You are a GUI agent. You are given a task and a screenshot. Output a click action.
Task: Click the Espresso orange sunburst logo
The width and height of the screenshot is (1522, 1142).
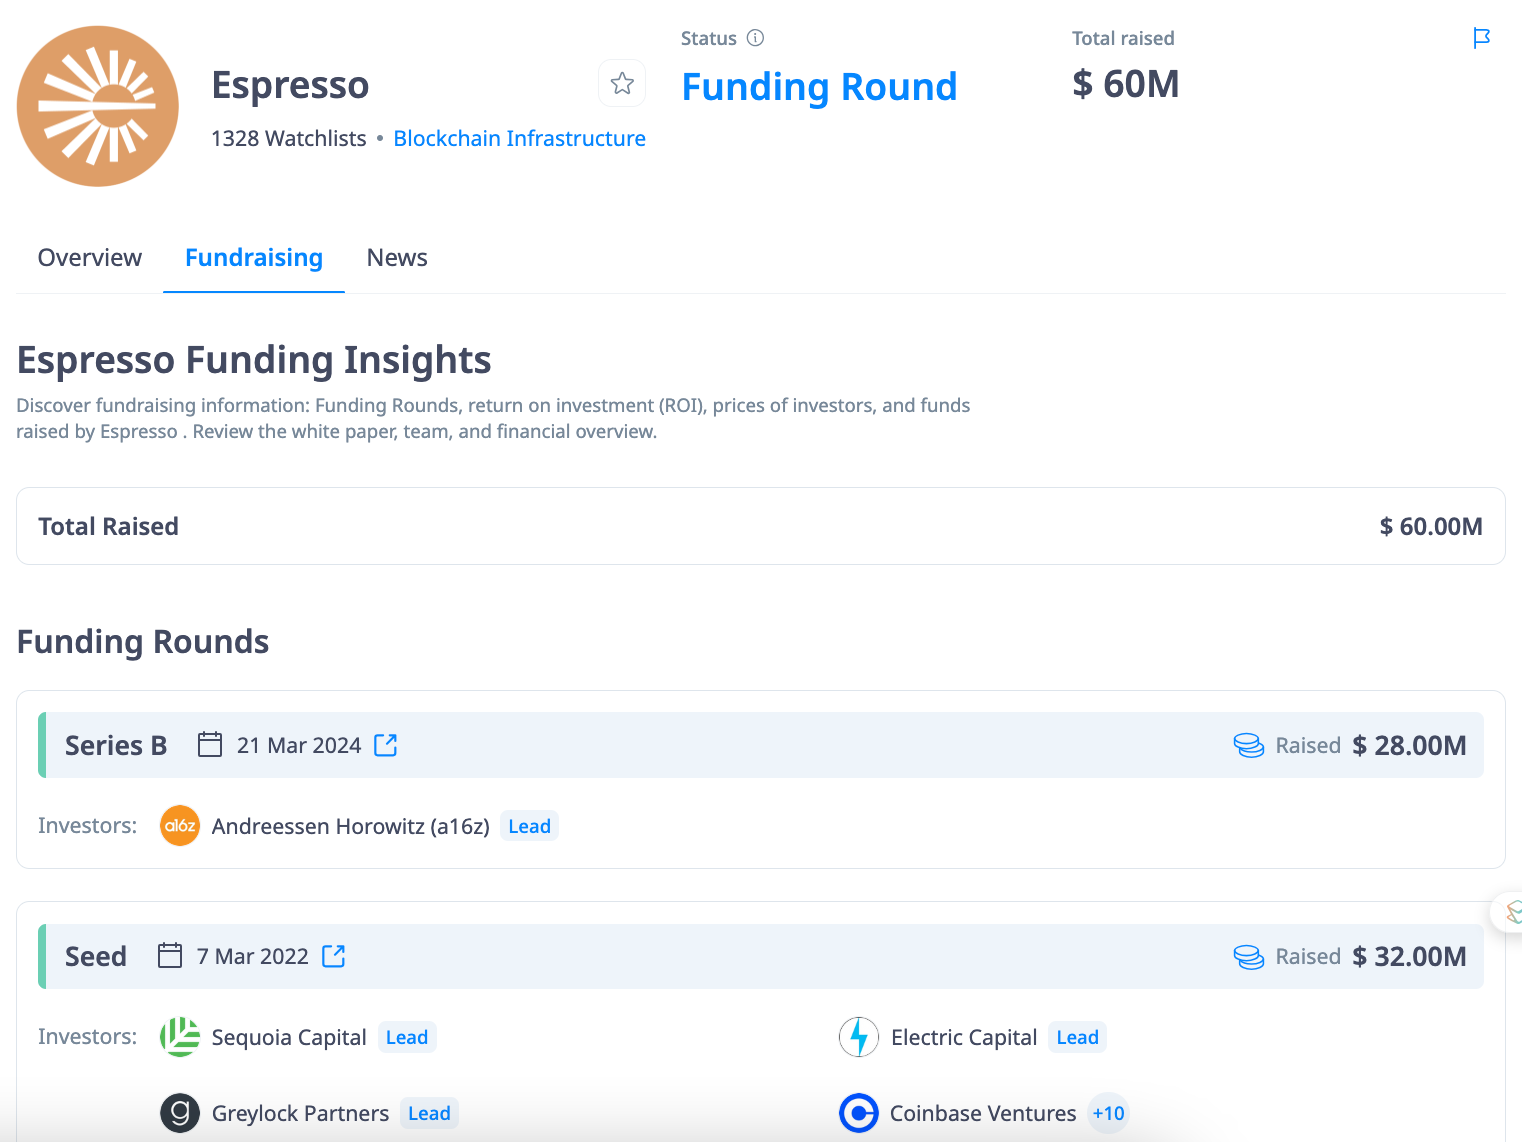click(x=98, y=106)
